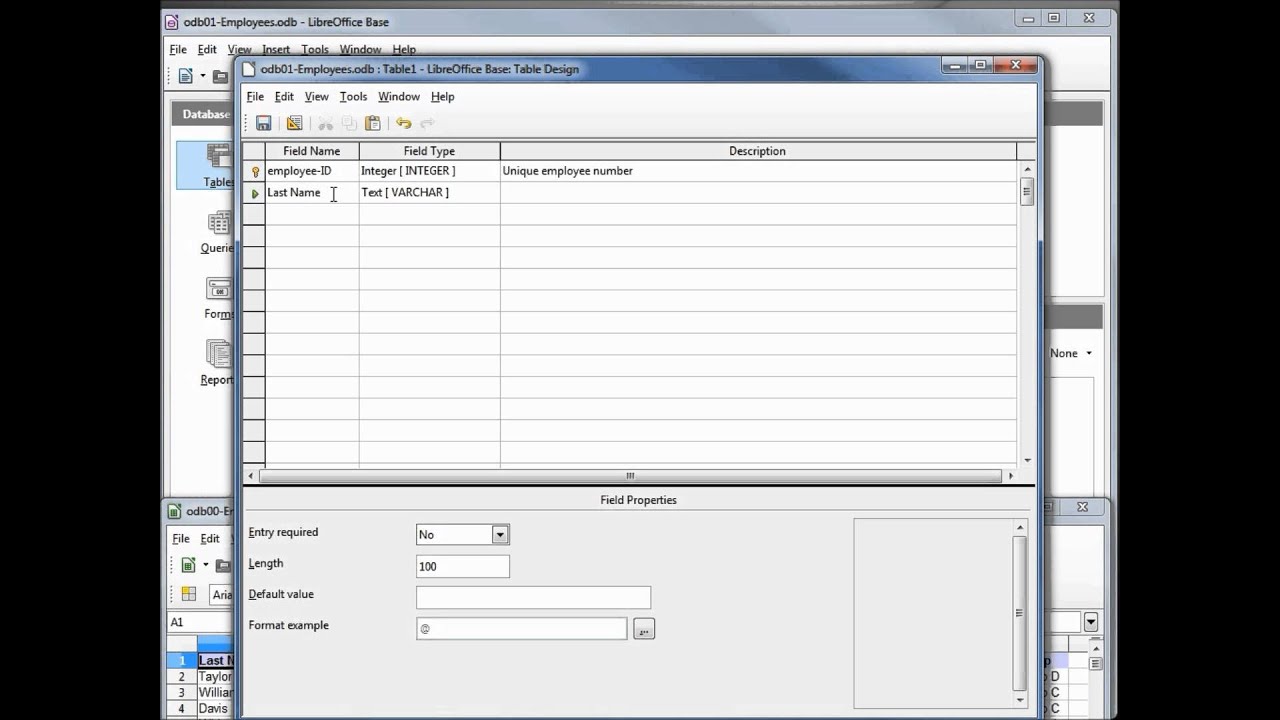
Task: Click the Redo arrow in Table Design toolbar
Action: click(427, 123)
